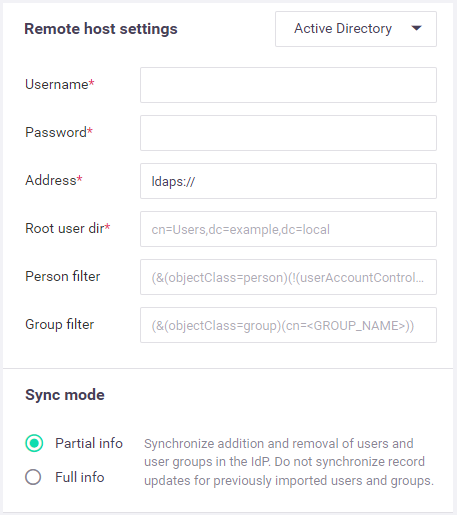Click the Group filter label
457x515 pixels.
pyautogui.click(x=60, y=324)
